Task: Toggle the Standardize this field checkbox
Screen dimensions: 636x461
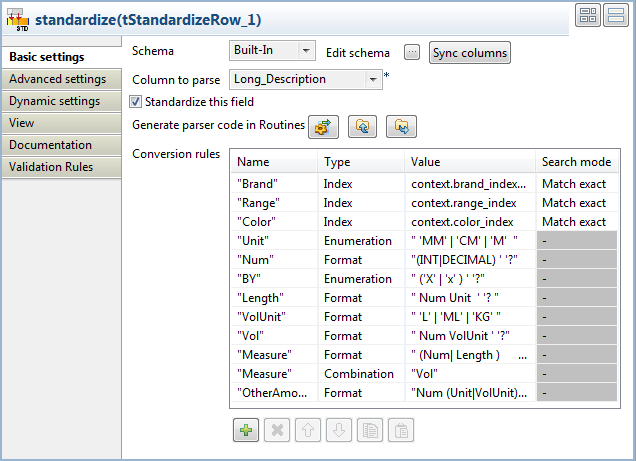Action: [x=136, y=101]
